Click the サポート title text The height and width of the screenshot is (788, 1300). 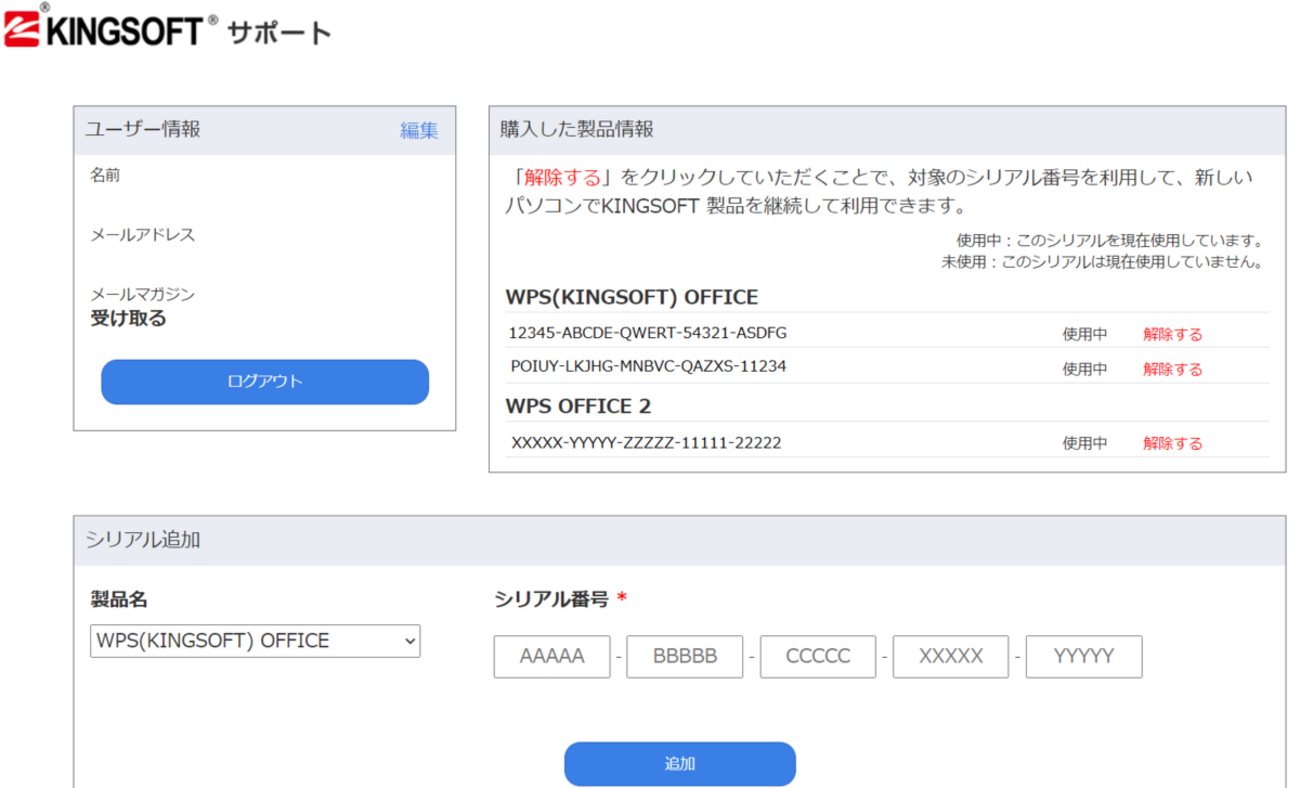click(x=279, y=32)
